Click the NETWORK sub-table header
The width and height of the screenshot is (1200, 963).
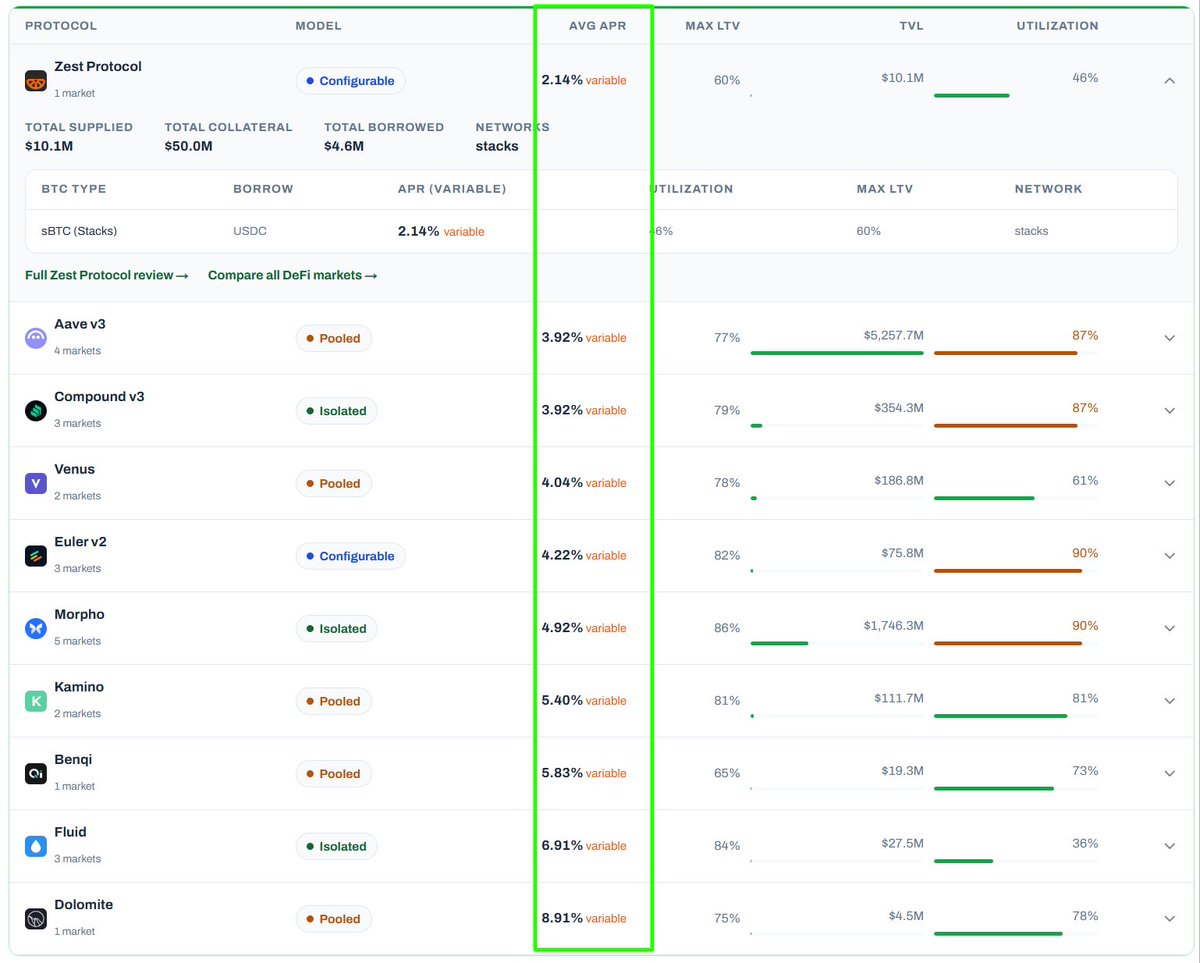tap(1048, 189)
